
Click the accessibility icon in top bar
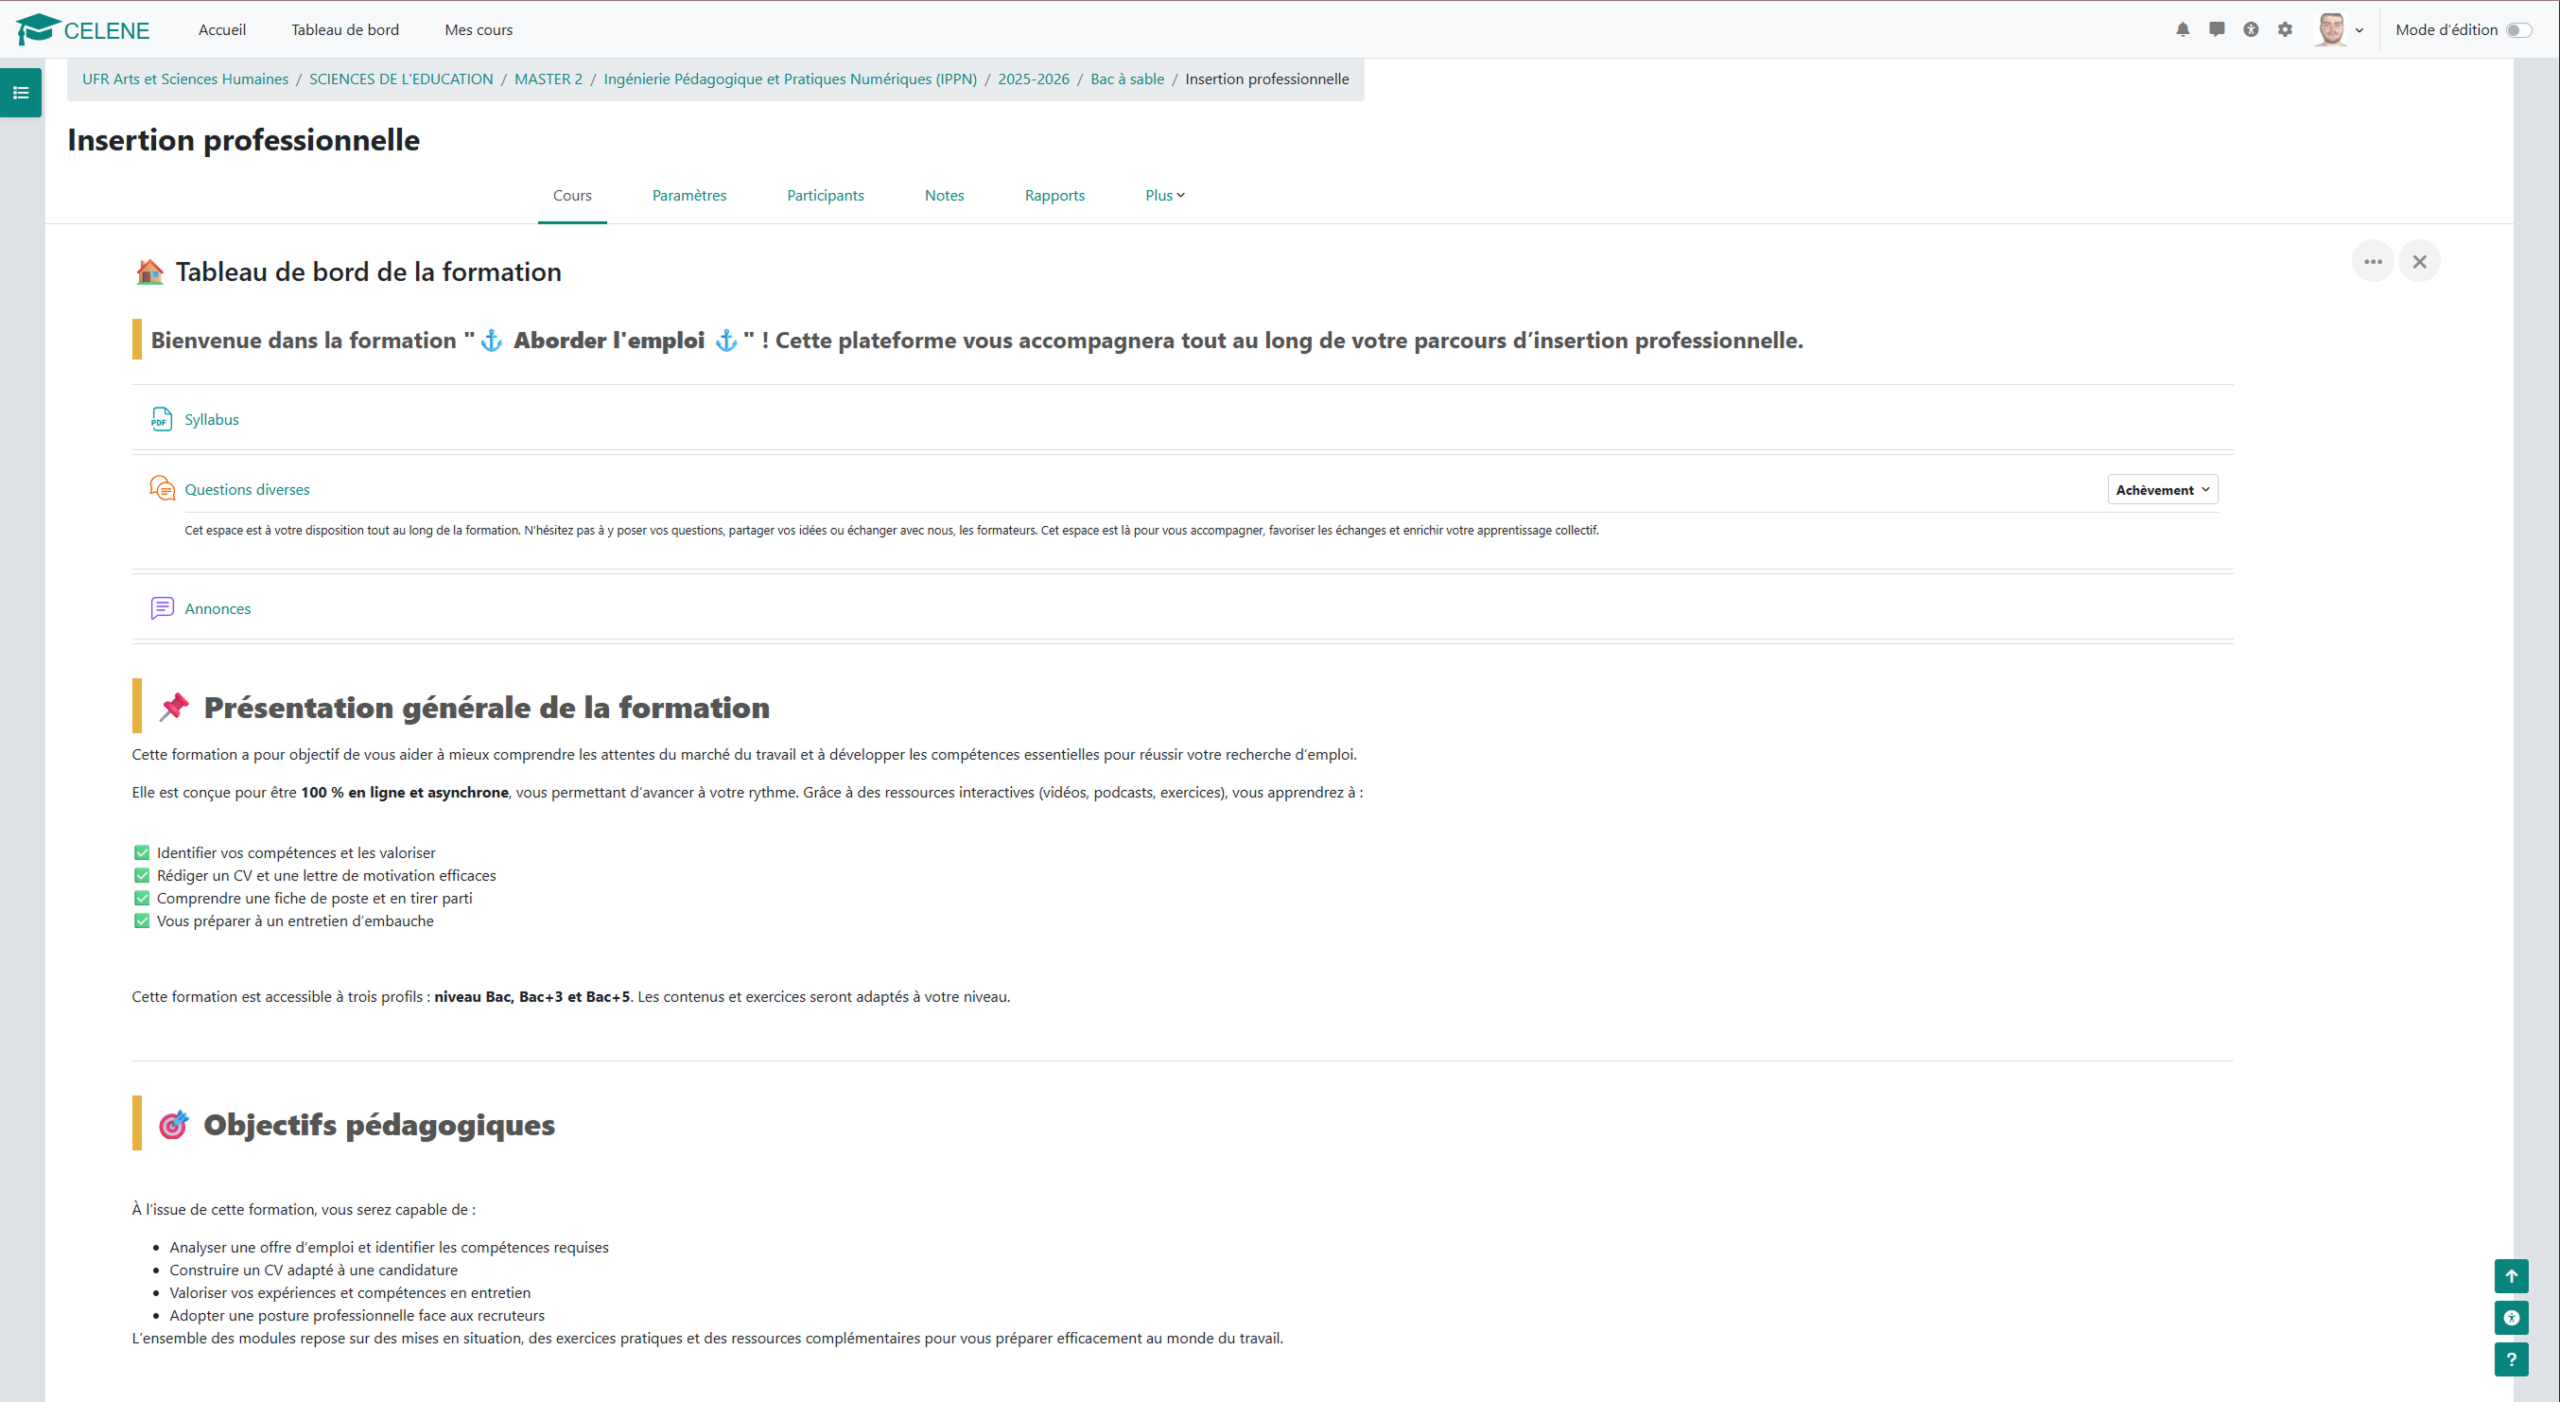[x=2250, y=30]
